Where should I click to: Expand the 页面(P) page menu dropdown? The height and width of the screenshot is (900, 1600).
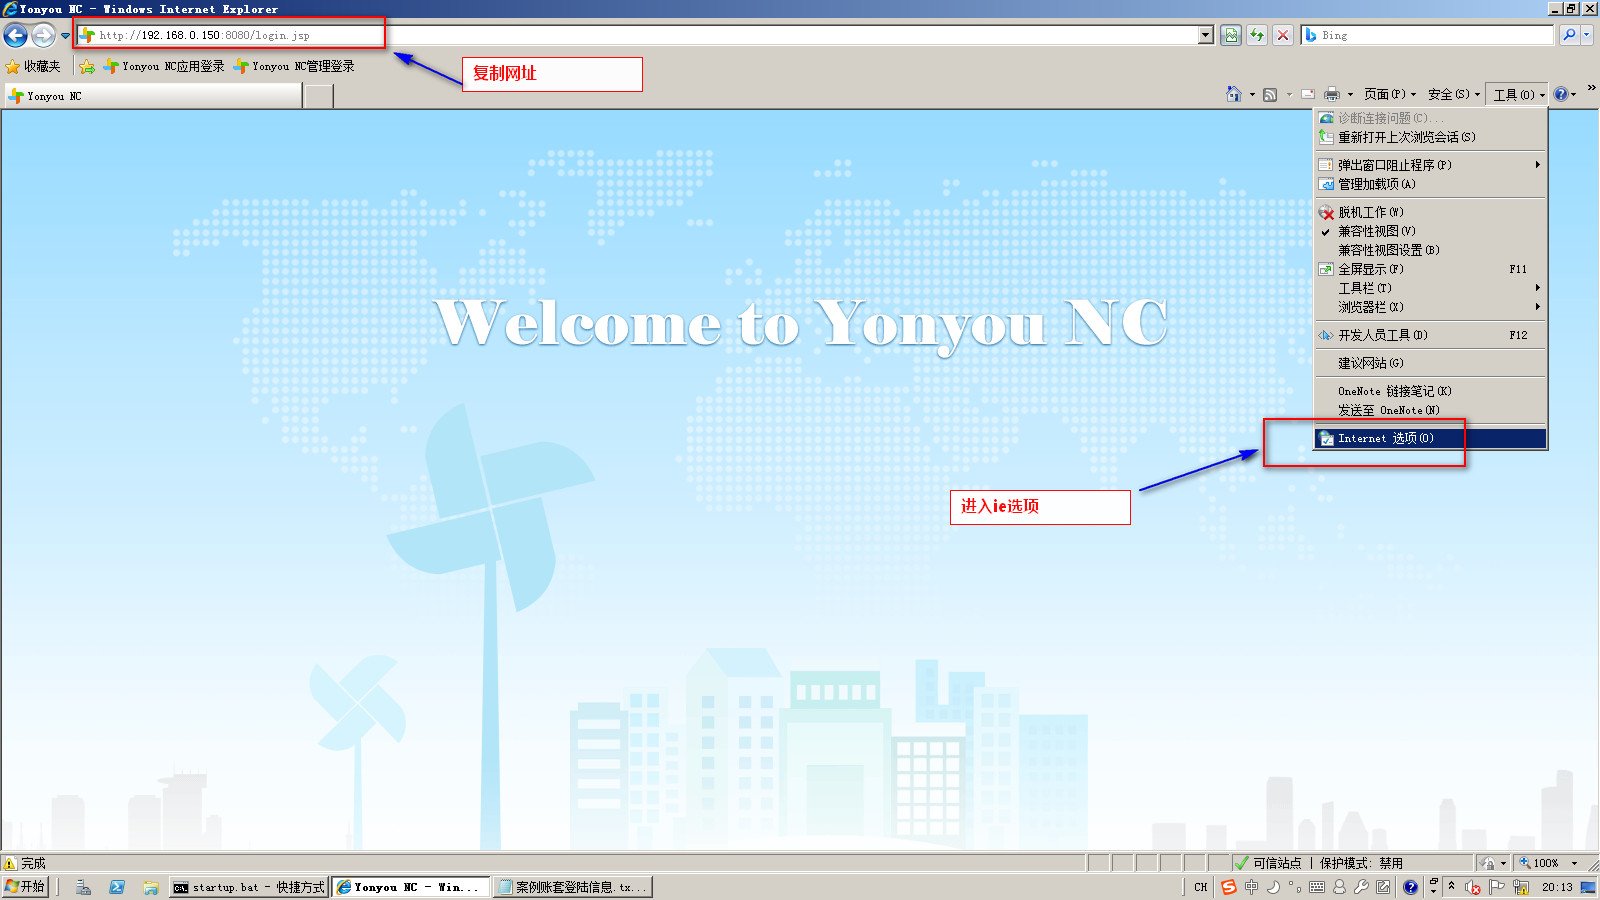[1389, 94]
